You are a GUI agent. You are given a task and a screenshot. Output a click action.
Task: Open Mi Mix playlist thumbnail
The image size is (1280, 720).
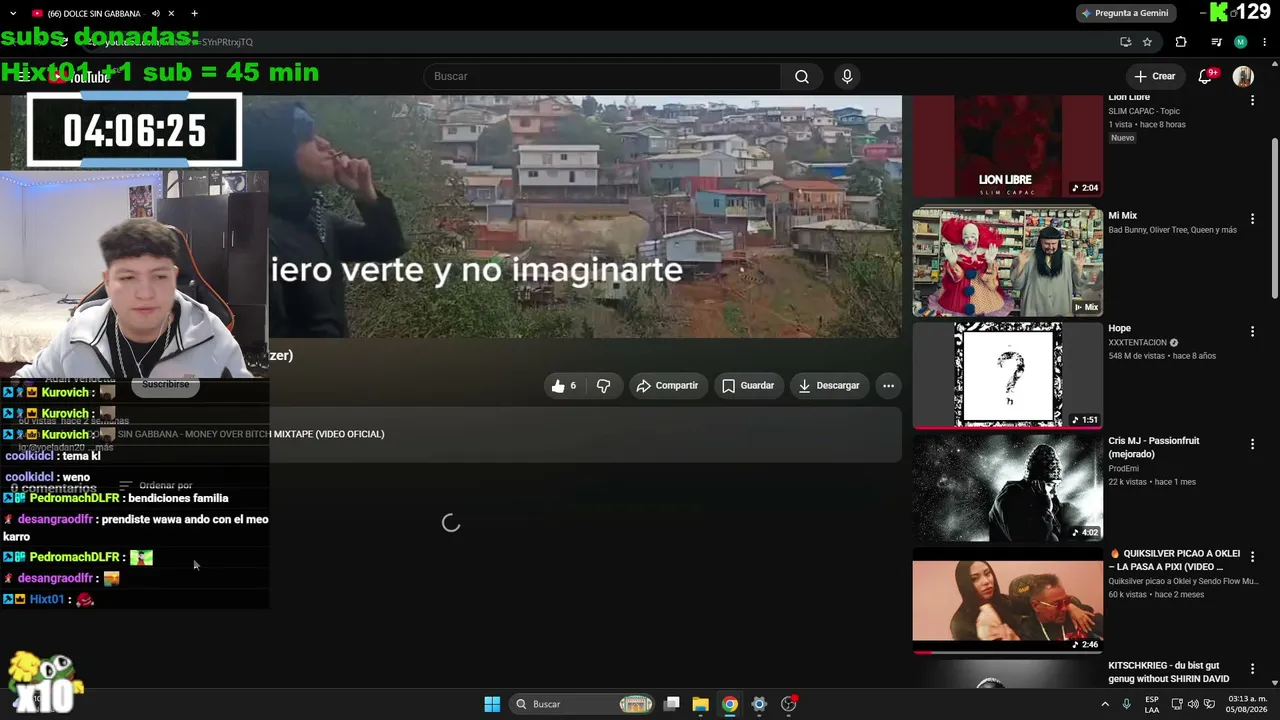[1007, 262]
